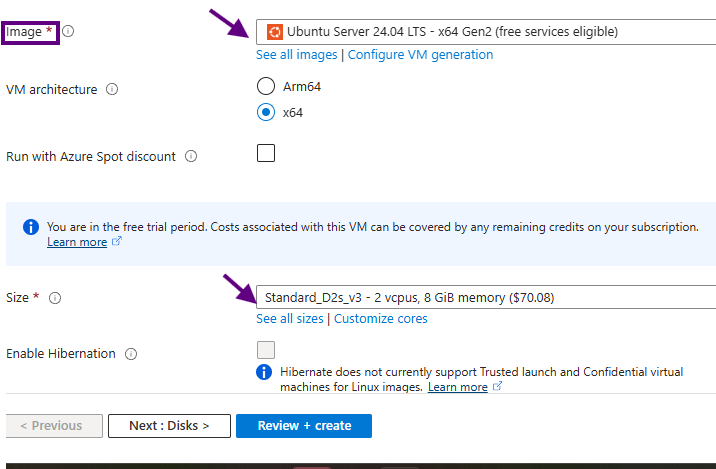
Task: Click the free trial banner info icon
Action: (31, 227)
